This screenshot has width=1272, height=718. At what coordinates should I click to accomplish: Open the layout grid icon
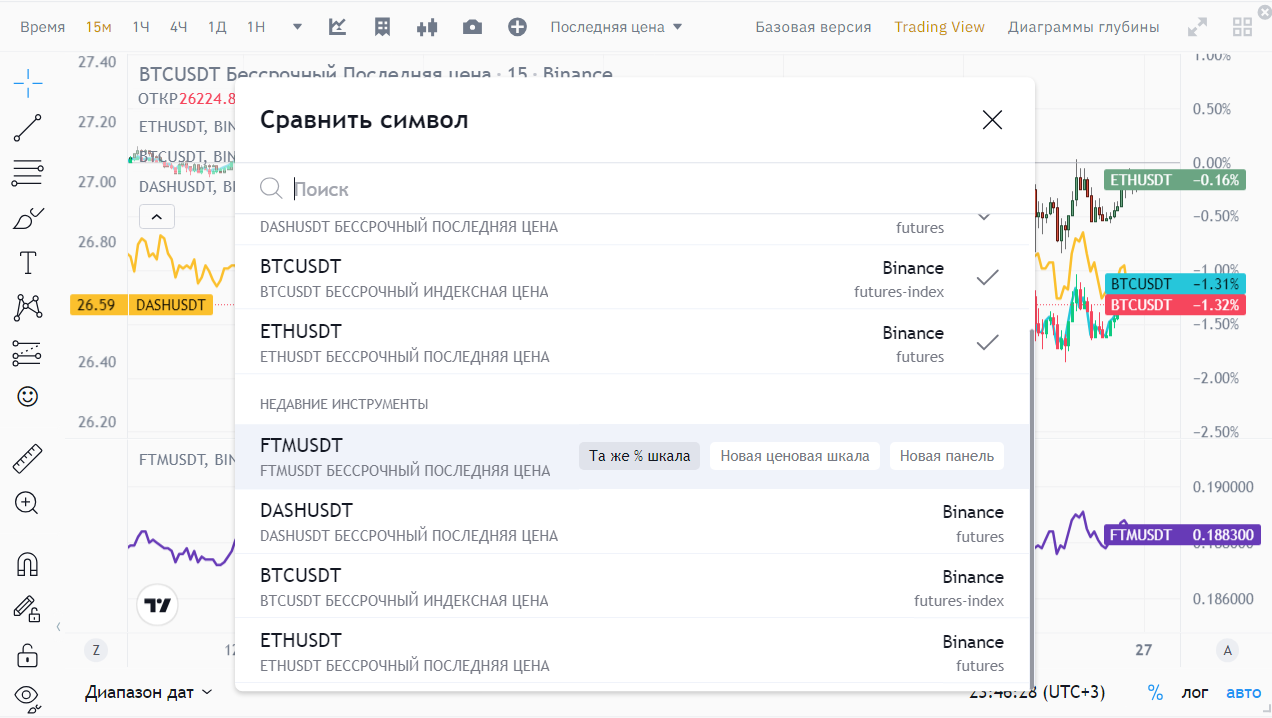[1243, 27]
